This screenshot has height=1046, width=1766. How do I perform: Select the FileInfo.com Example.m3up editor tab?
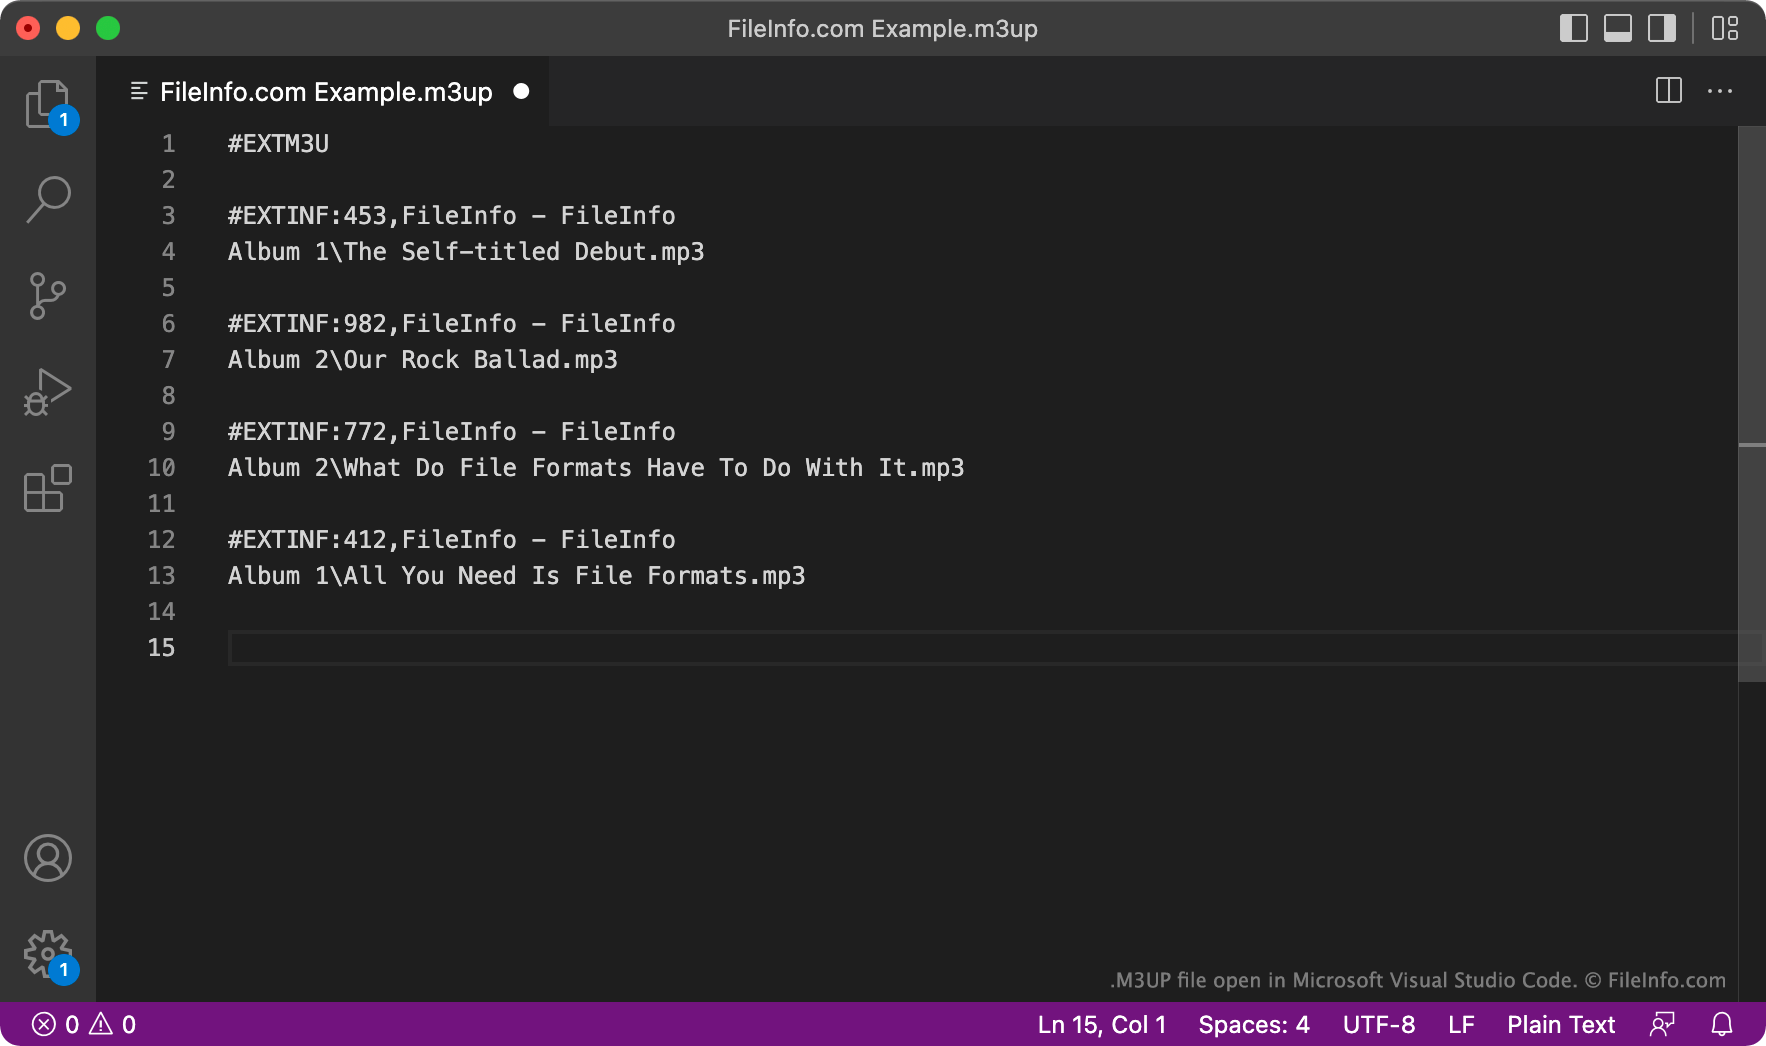(325, 92)
